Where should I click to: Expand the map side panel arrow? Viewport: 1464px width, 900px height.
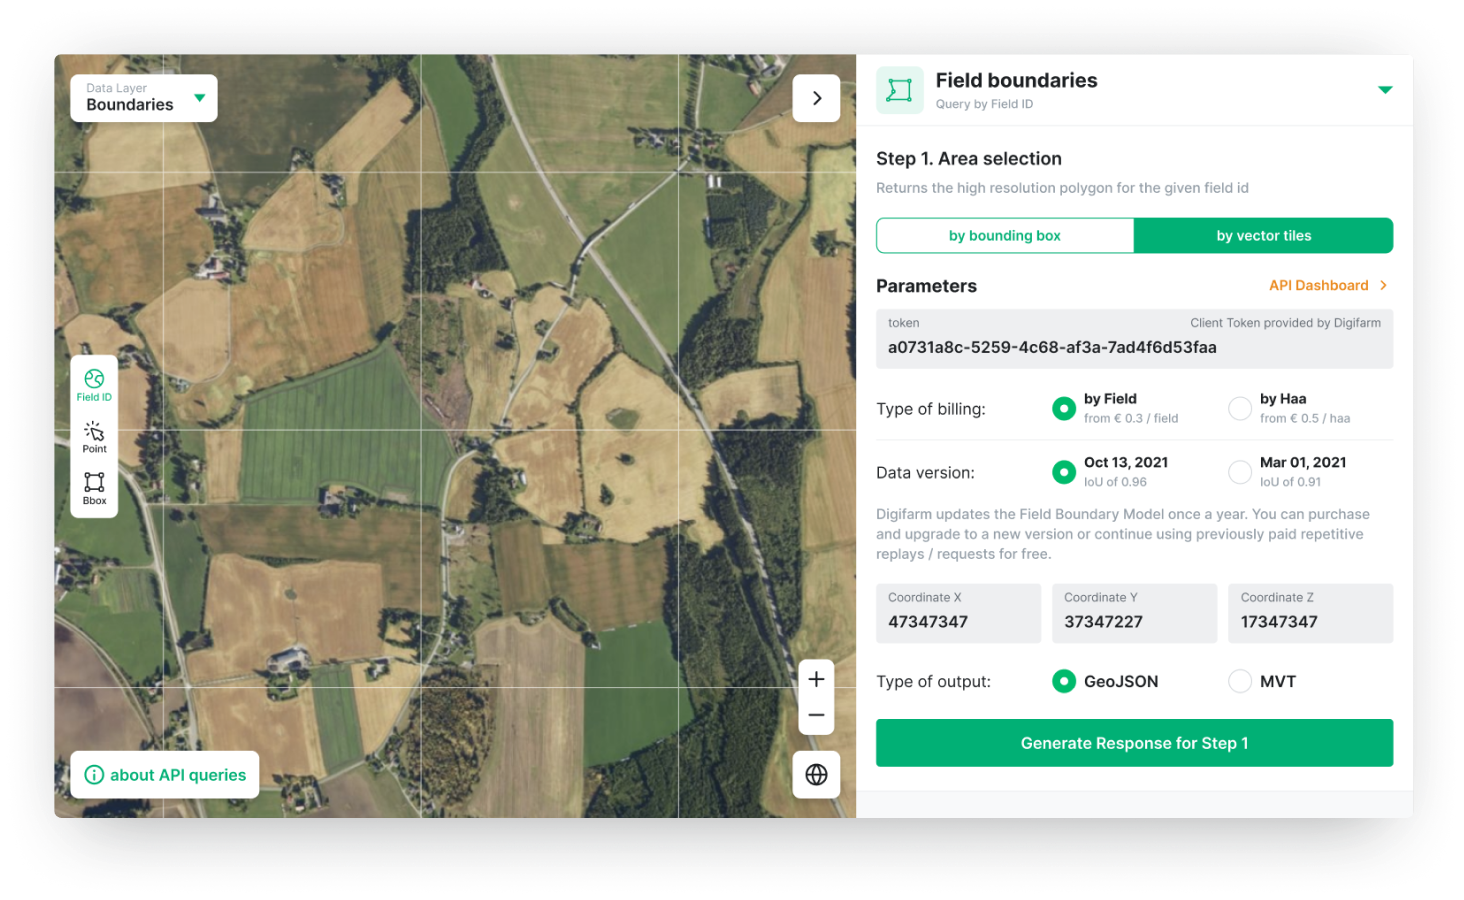tap(816, 98)
